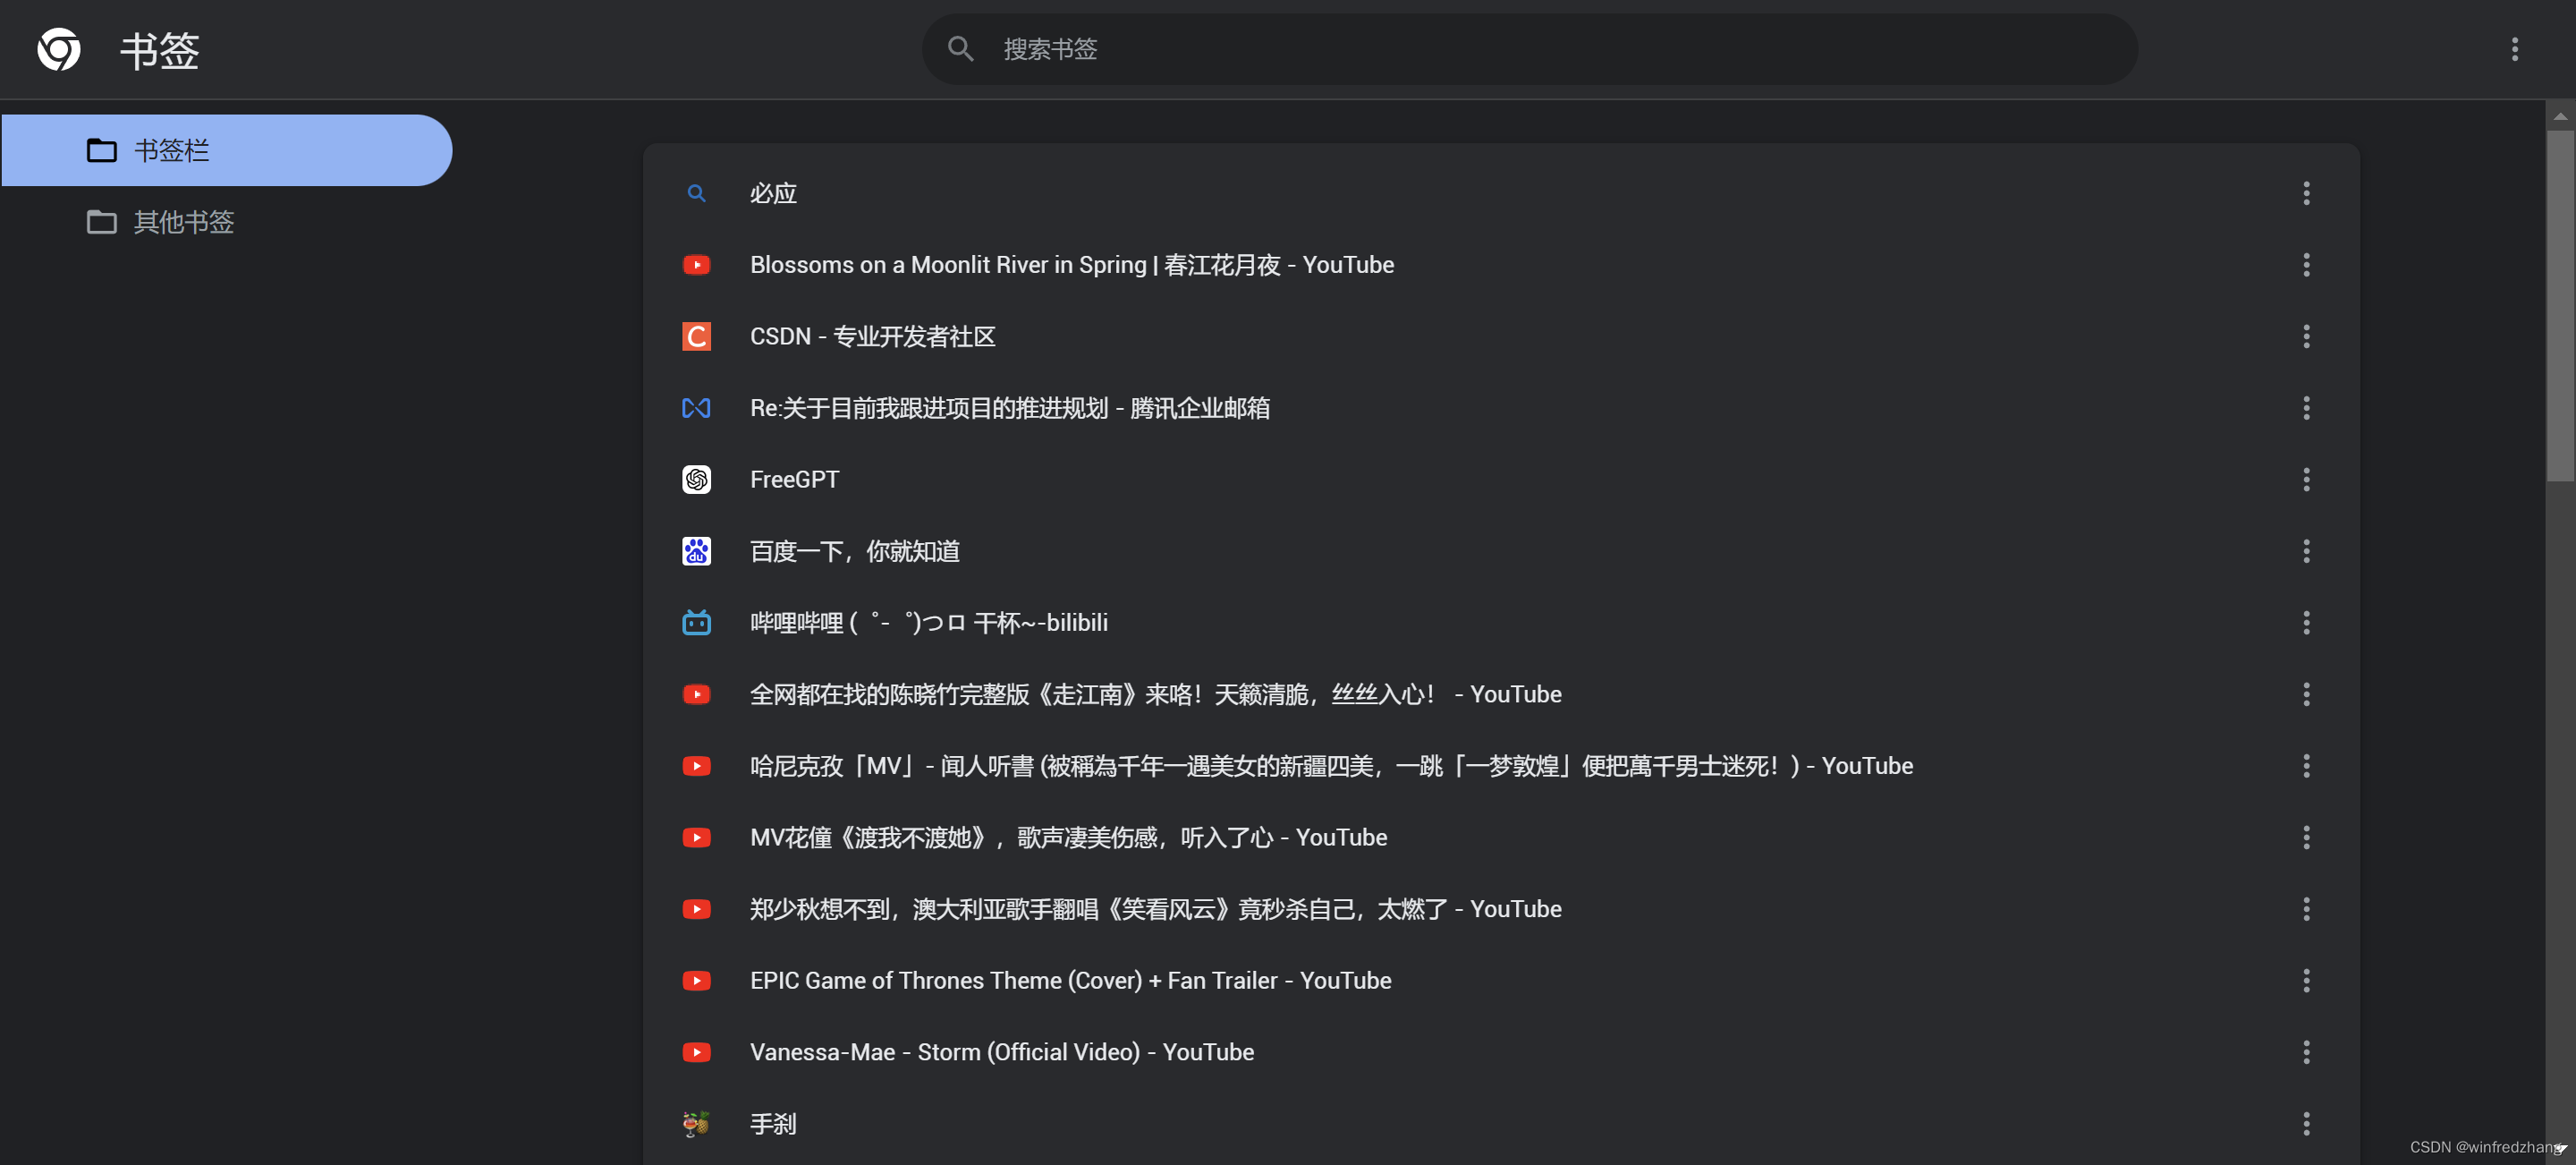Open more actions for 腾讯企业邮箱 bookmark
This screenshot has height=1165, width=2576.
(x=2306, y=408)
